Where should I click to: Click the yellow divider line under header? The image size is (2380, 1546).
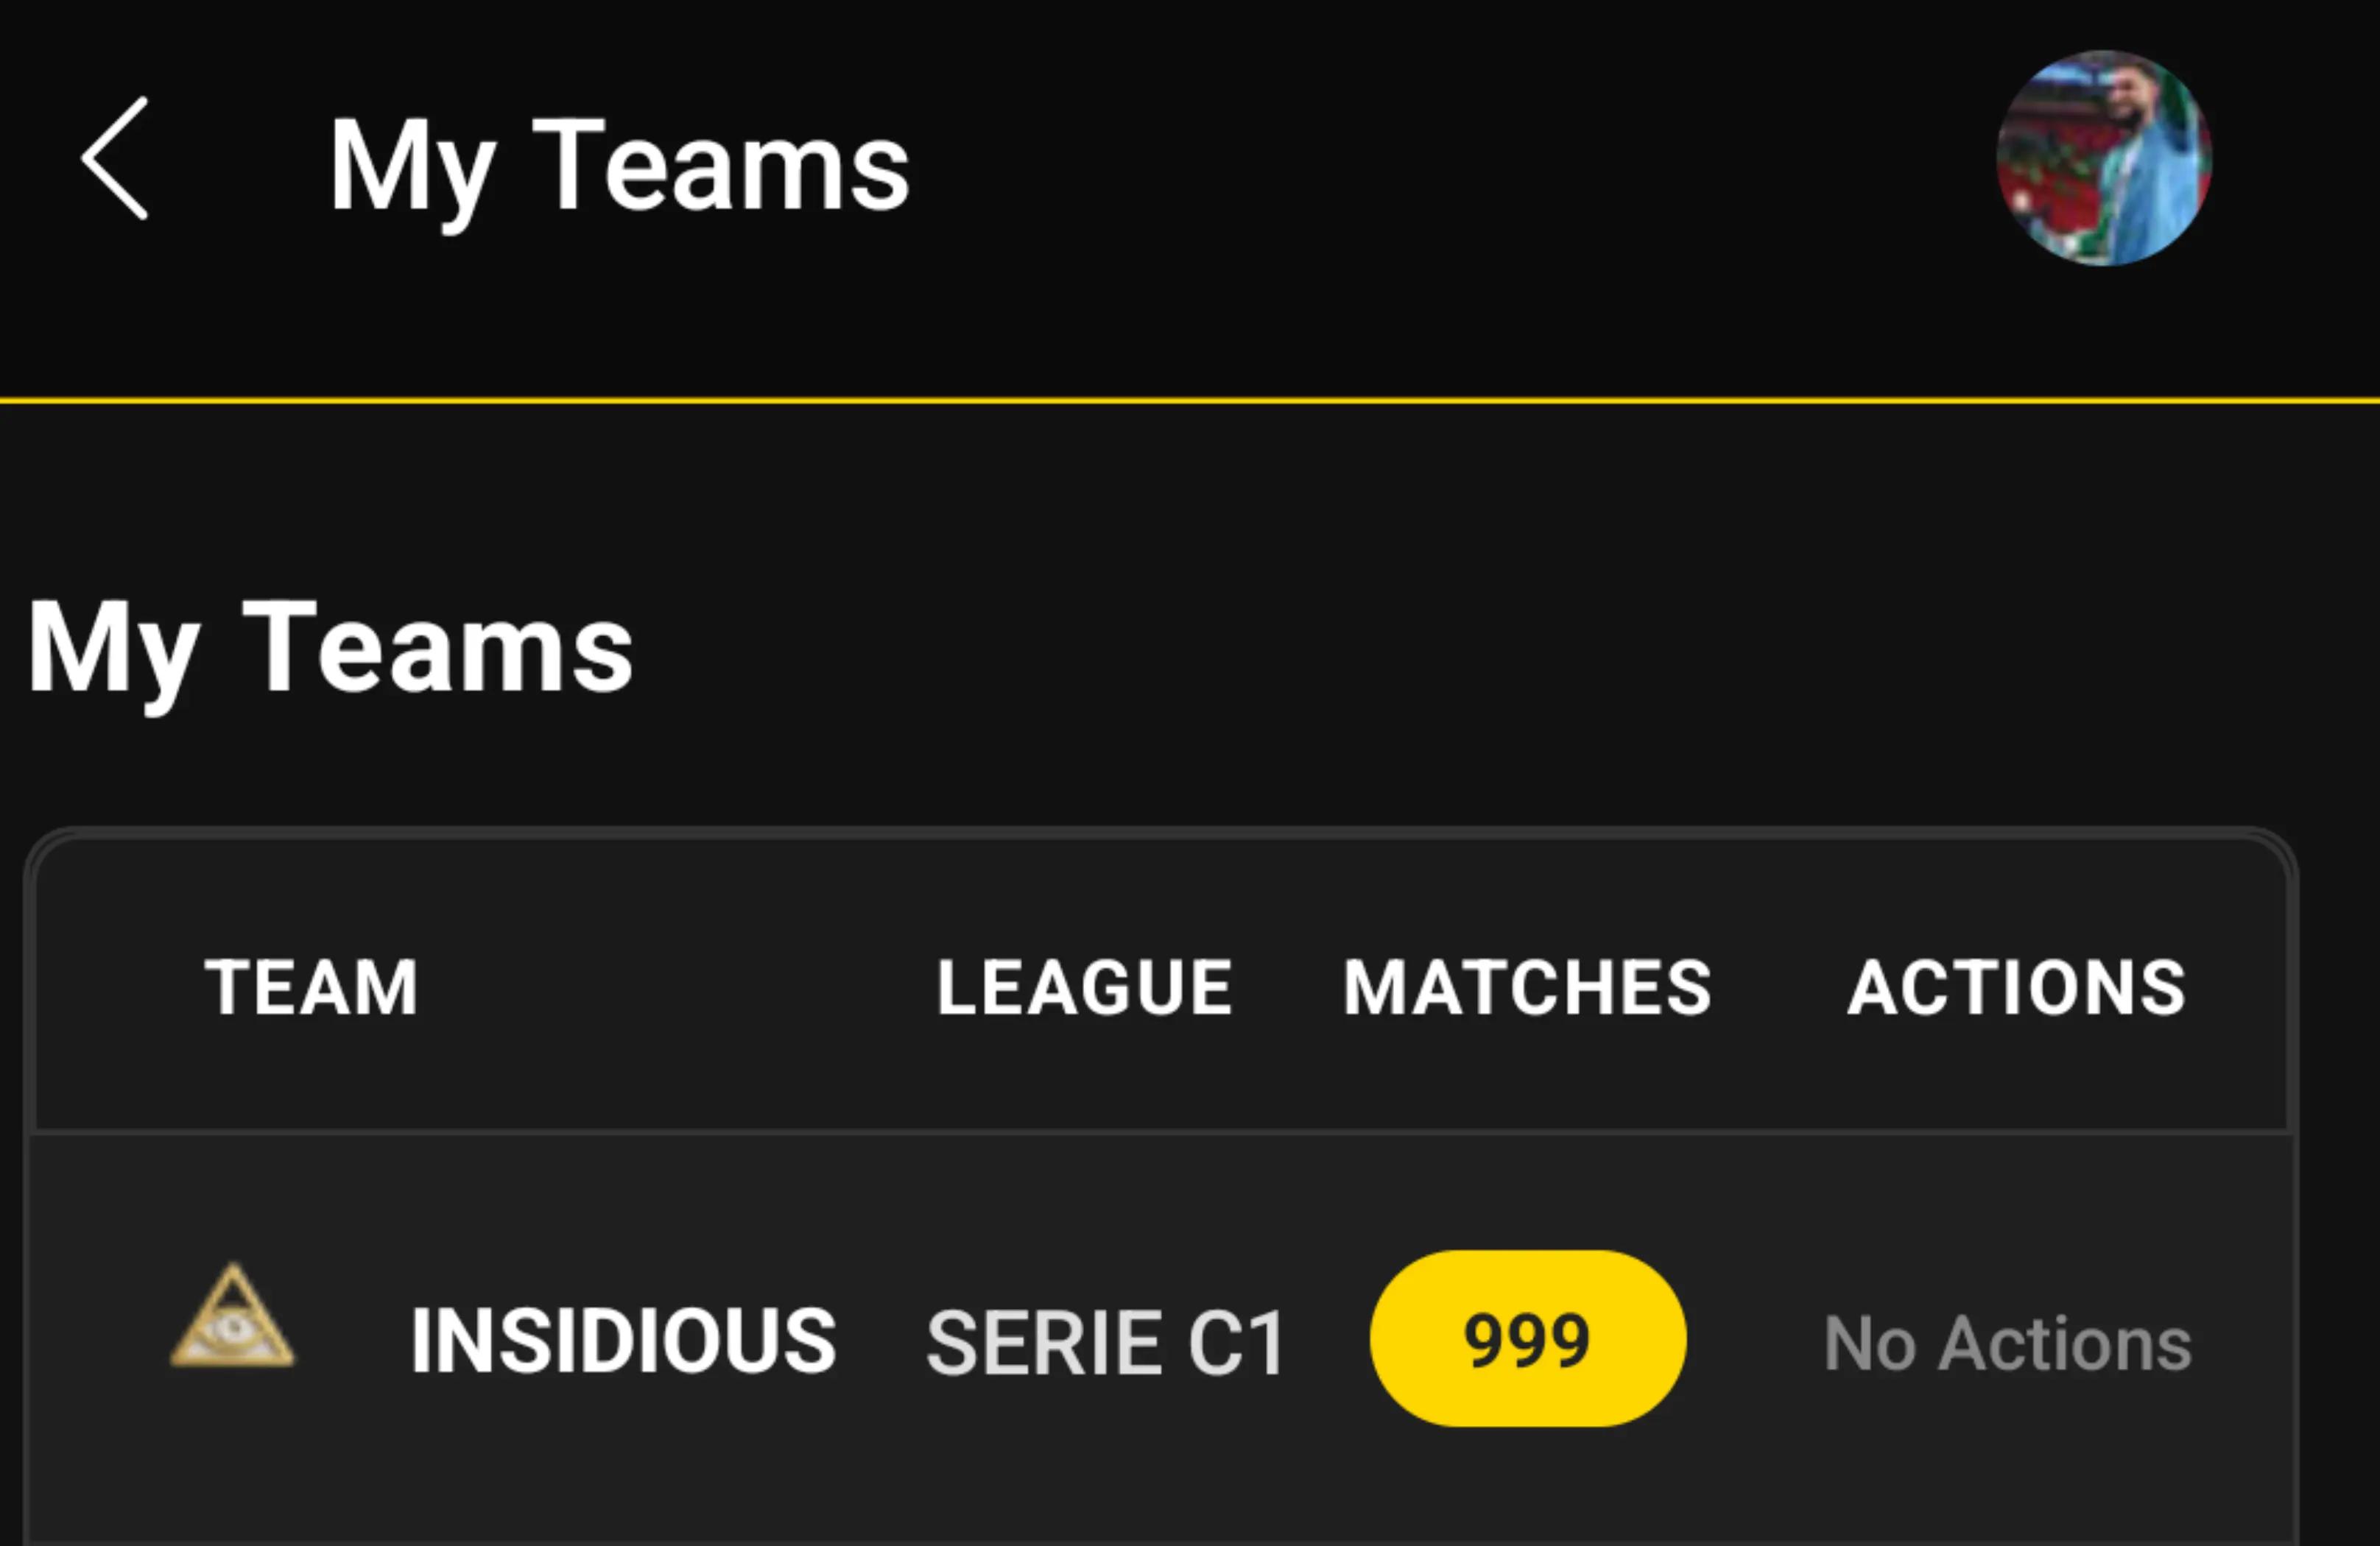tap(1190, 401)
